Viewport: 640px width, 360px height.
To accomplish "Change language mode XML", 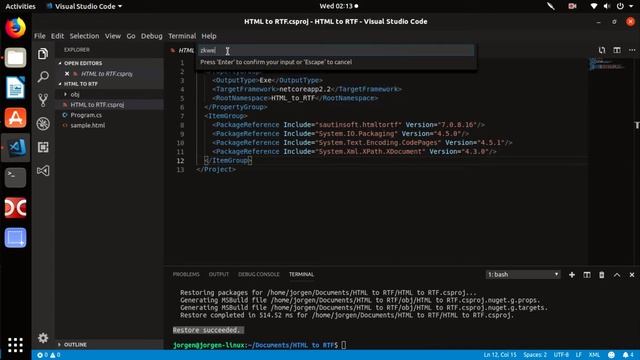I will click(594, 355).
